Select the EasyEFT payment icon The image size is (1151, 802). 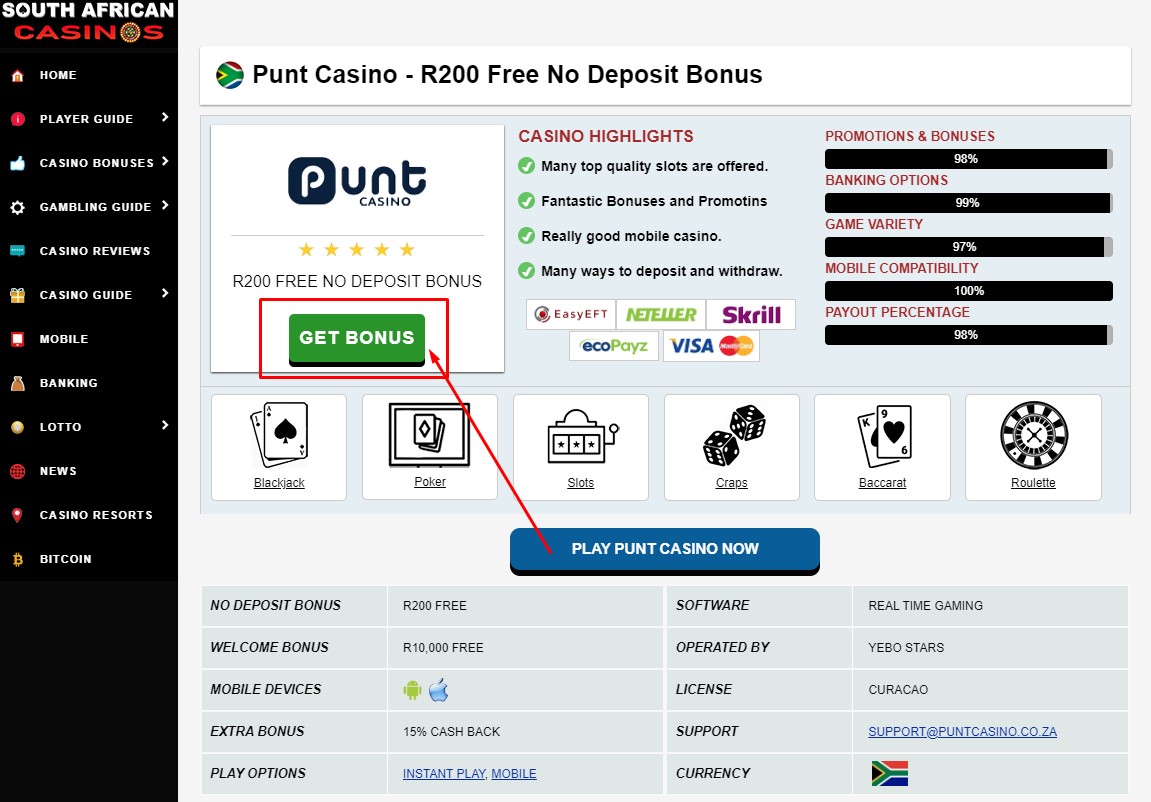(x=571, y=314)
